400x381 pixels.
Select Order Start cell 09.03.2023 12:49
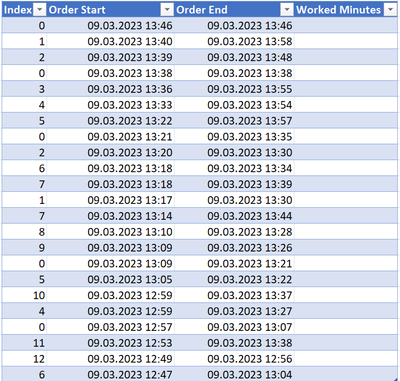110,359
